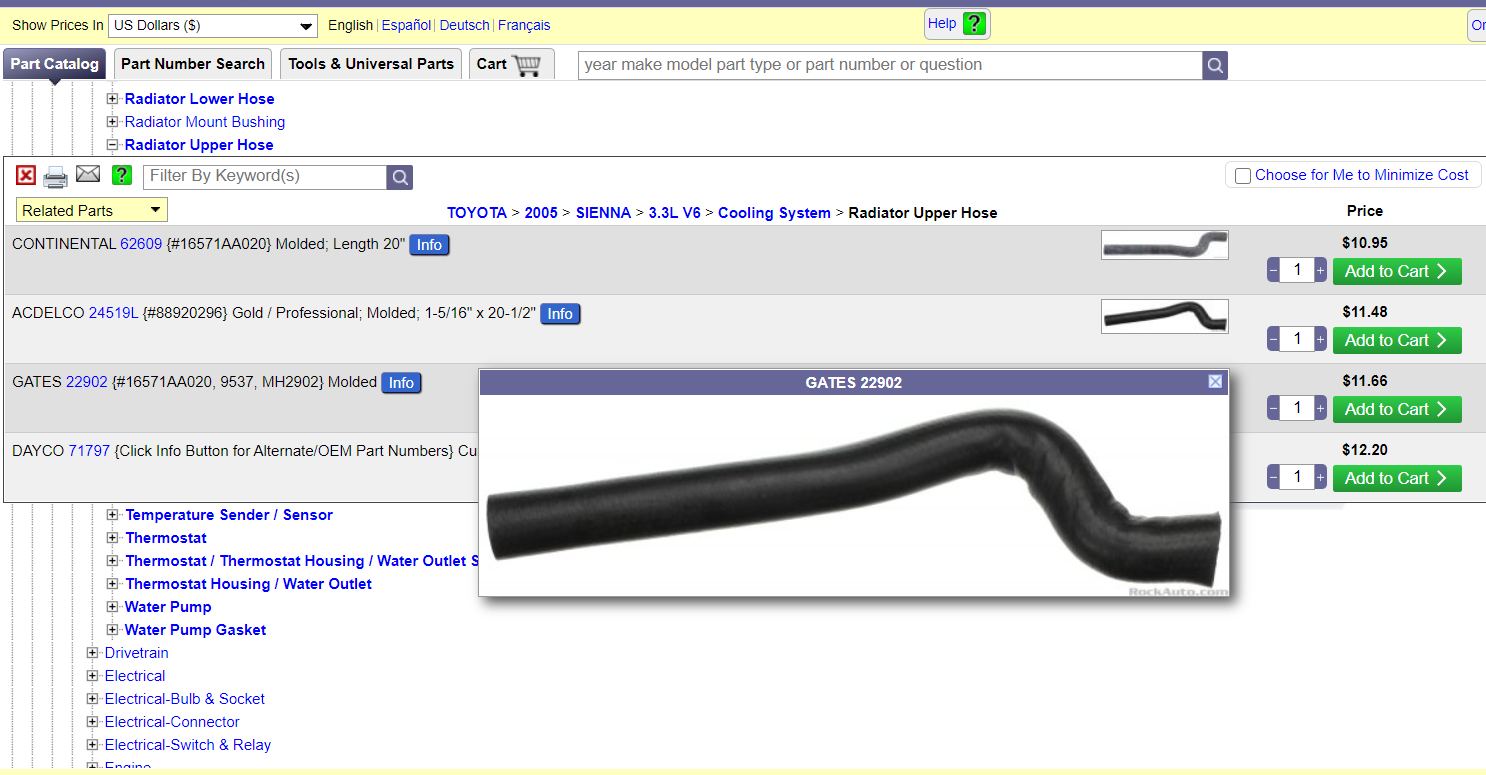Open ACDELCO 24519L hose thumbnail

pos(1165,316)
